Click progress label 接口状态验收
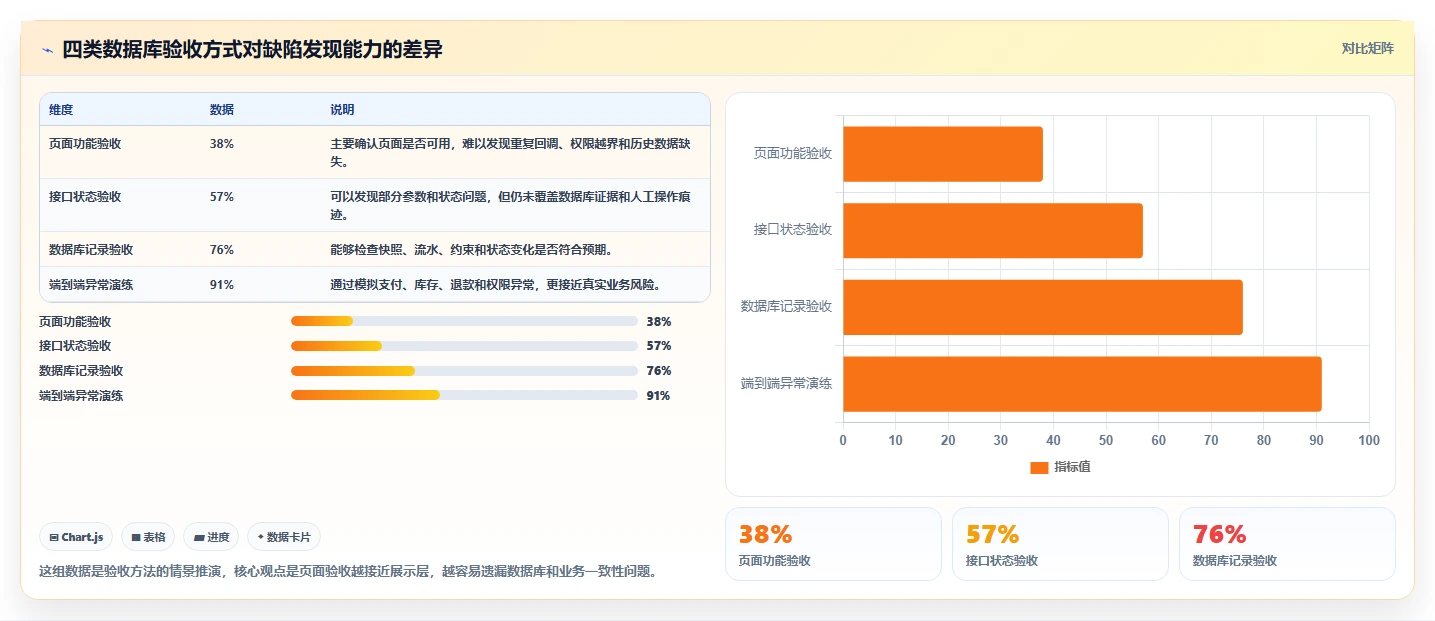 click(x=75, y=346)
